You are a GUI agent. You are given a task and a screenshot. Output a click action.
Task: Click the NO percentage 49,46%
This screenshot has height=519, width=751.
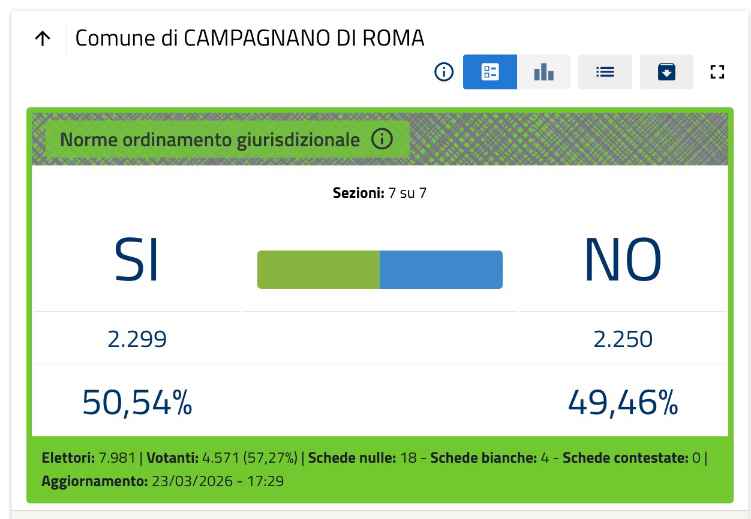click(x=622, y=402)
